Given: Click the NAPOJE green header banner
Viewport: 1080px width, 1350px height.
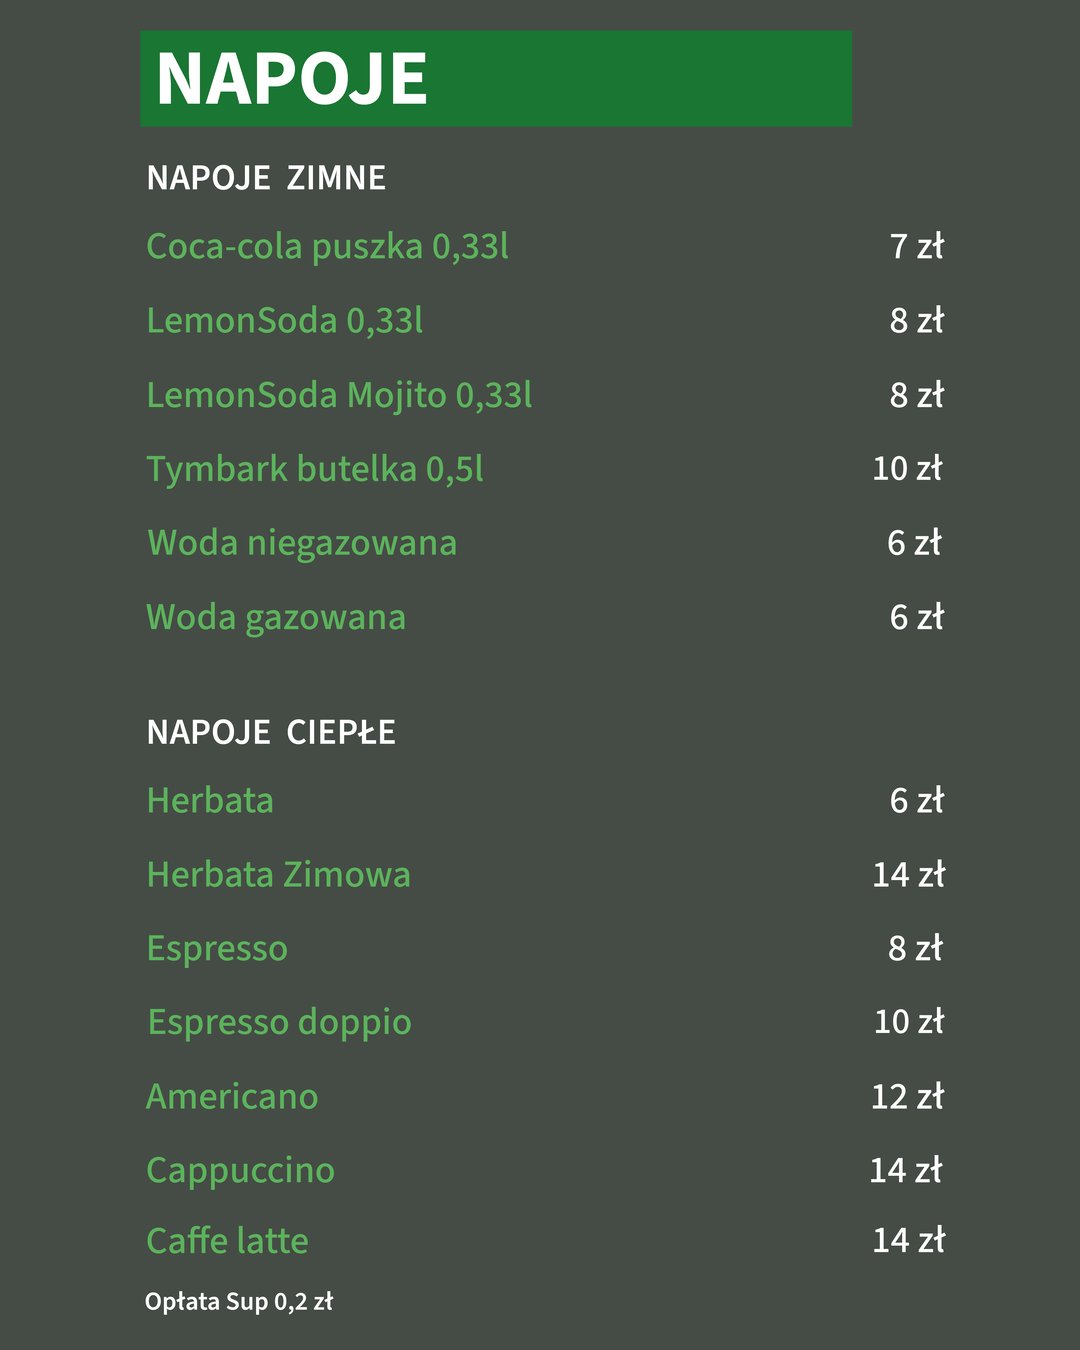Looking at the screenshot, I should (x=495, y=78).
